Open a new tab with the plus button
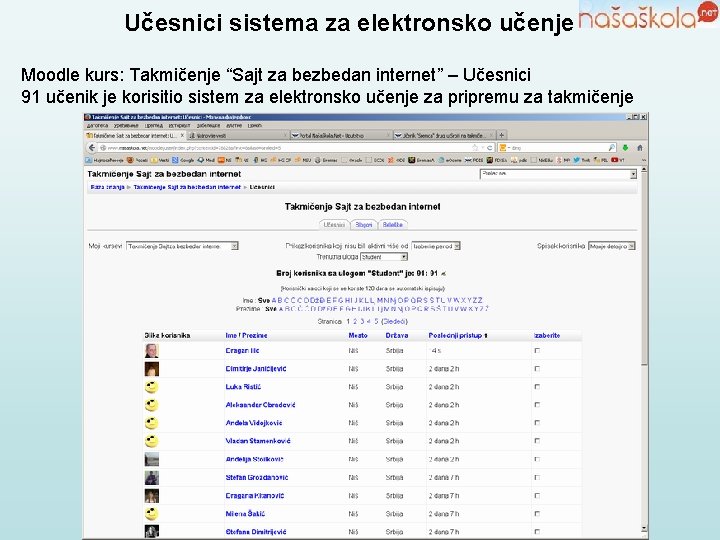This screenshot has height=540, width=720. (501, 135)
